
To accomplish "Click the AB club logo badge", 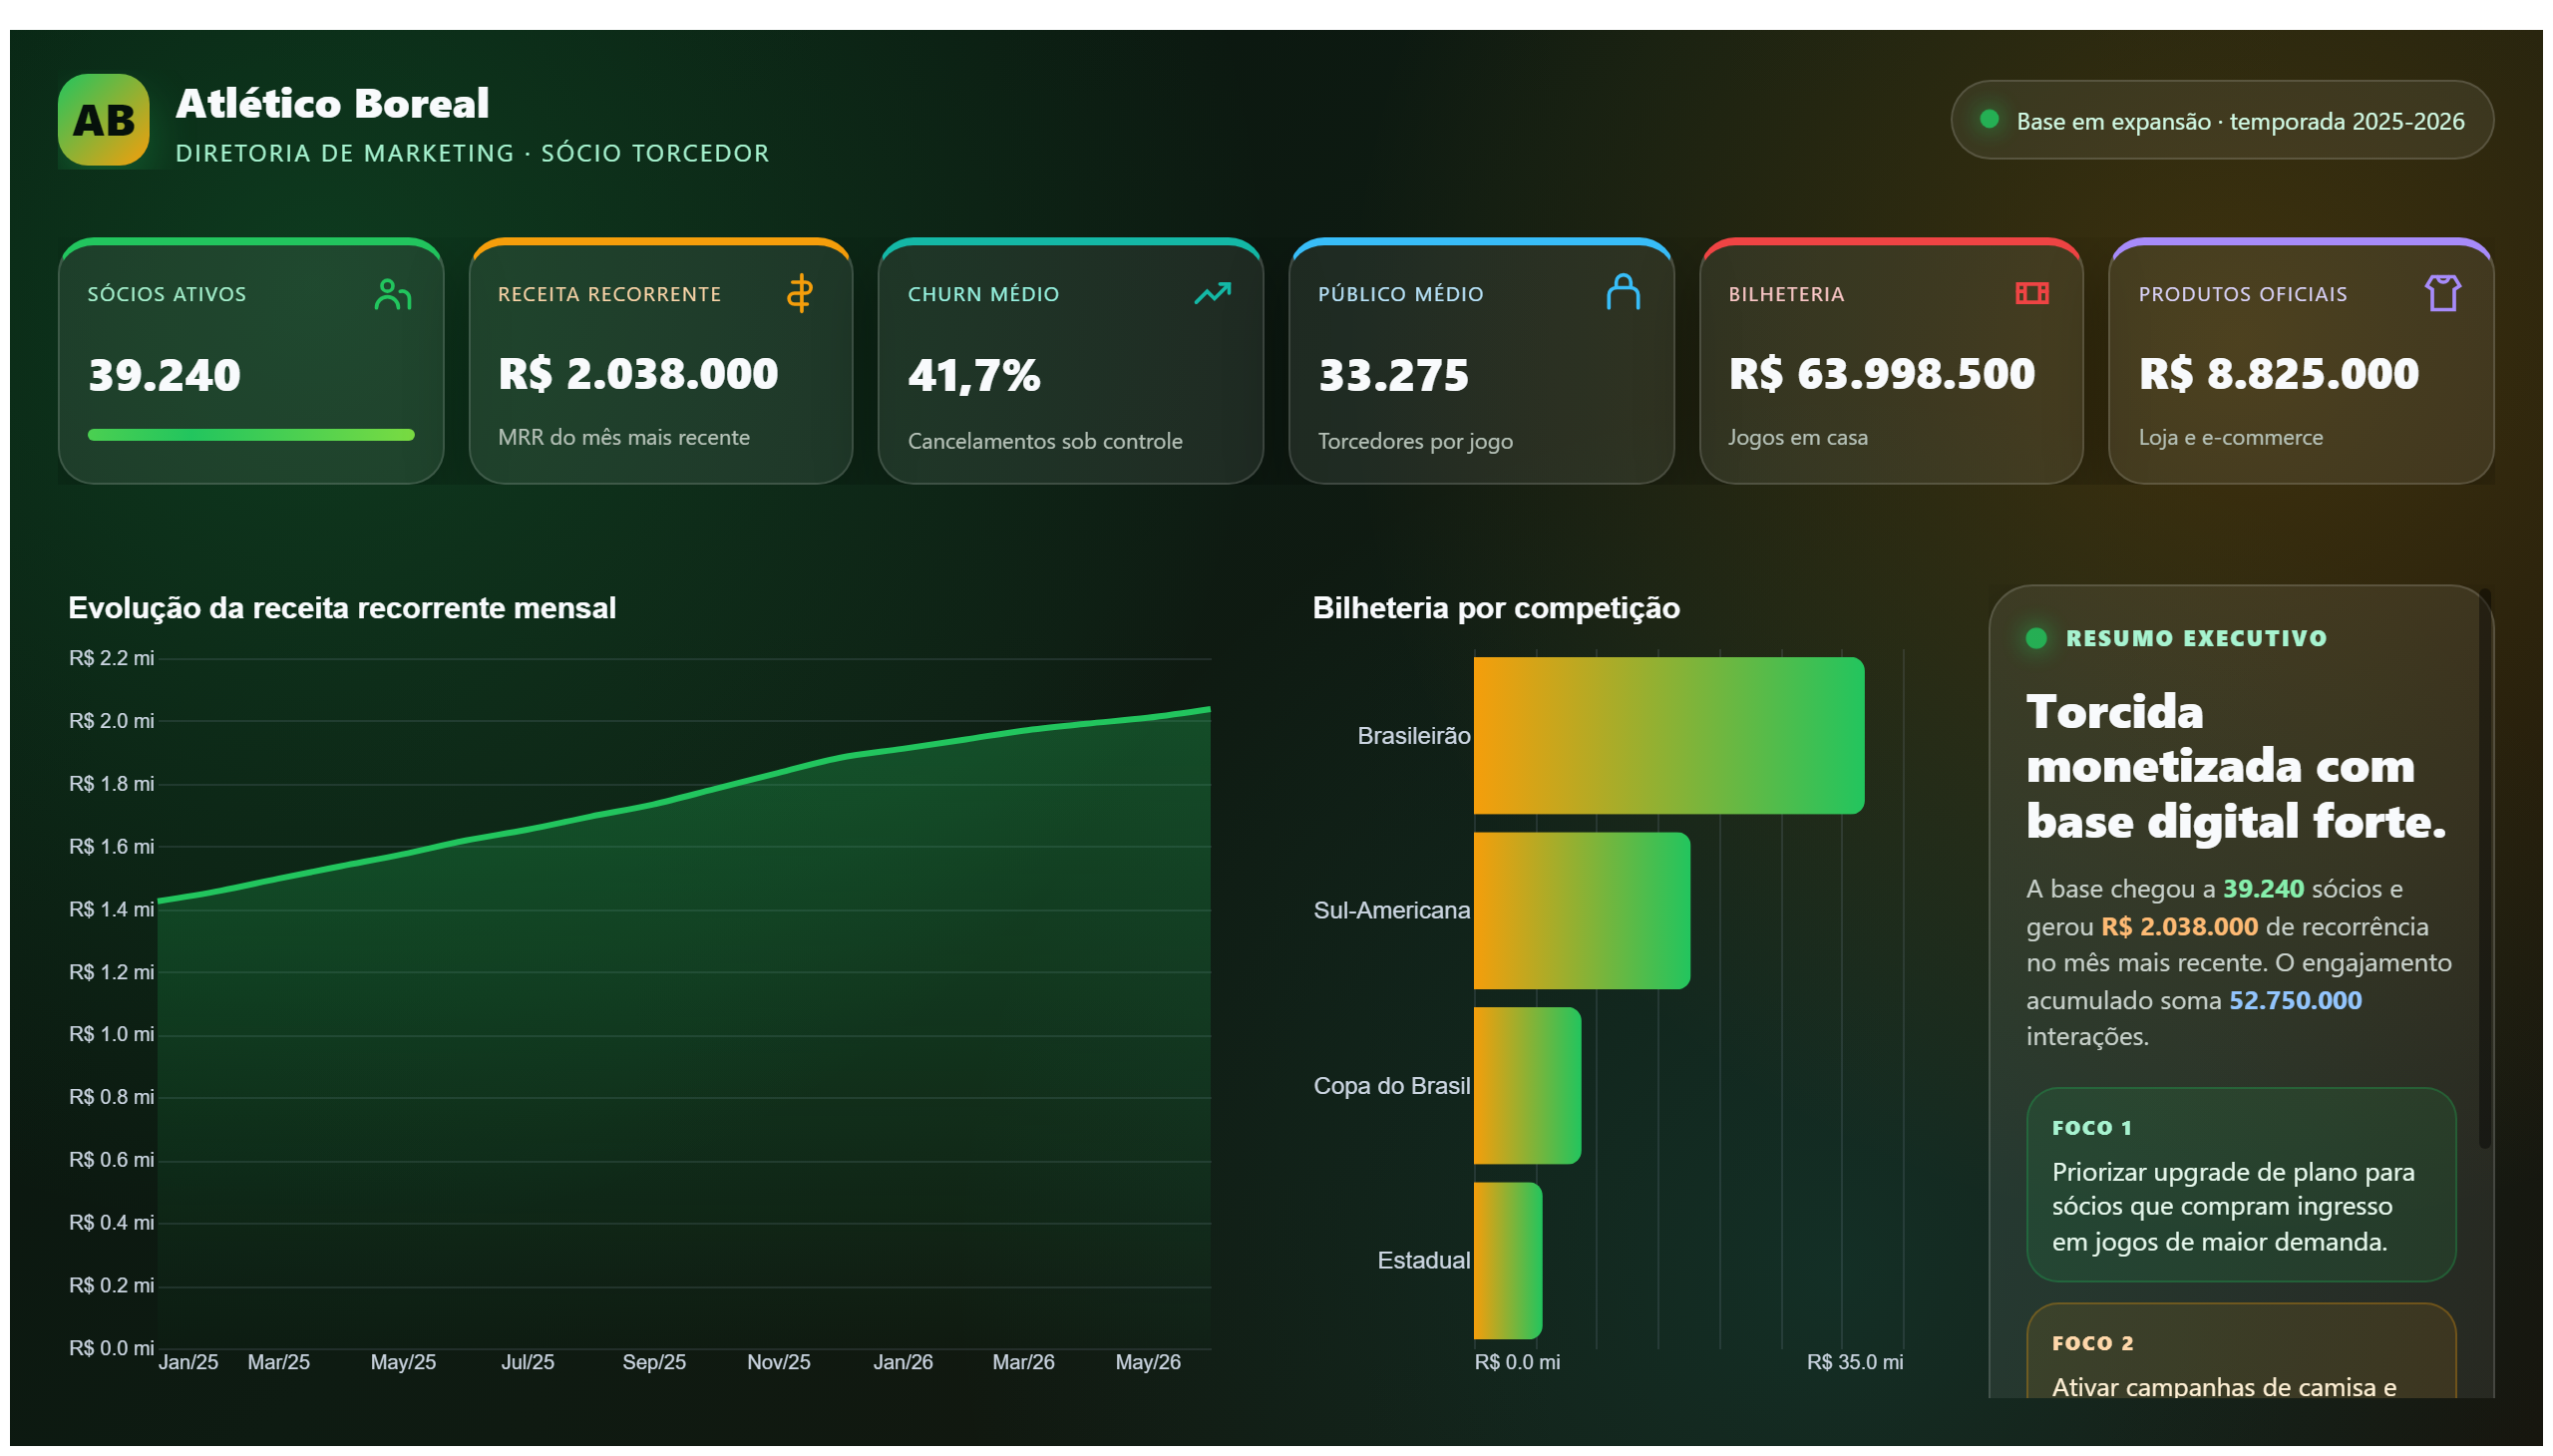I will 103,120.
